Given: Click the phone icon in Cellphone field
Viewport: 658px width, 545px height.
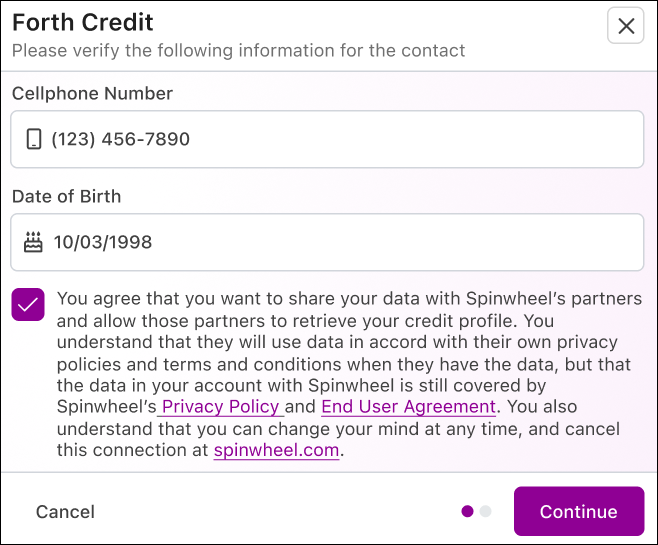Looking at the screenshot, I should [34, 139].
